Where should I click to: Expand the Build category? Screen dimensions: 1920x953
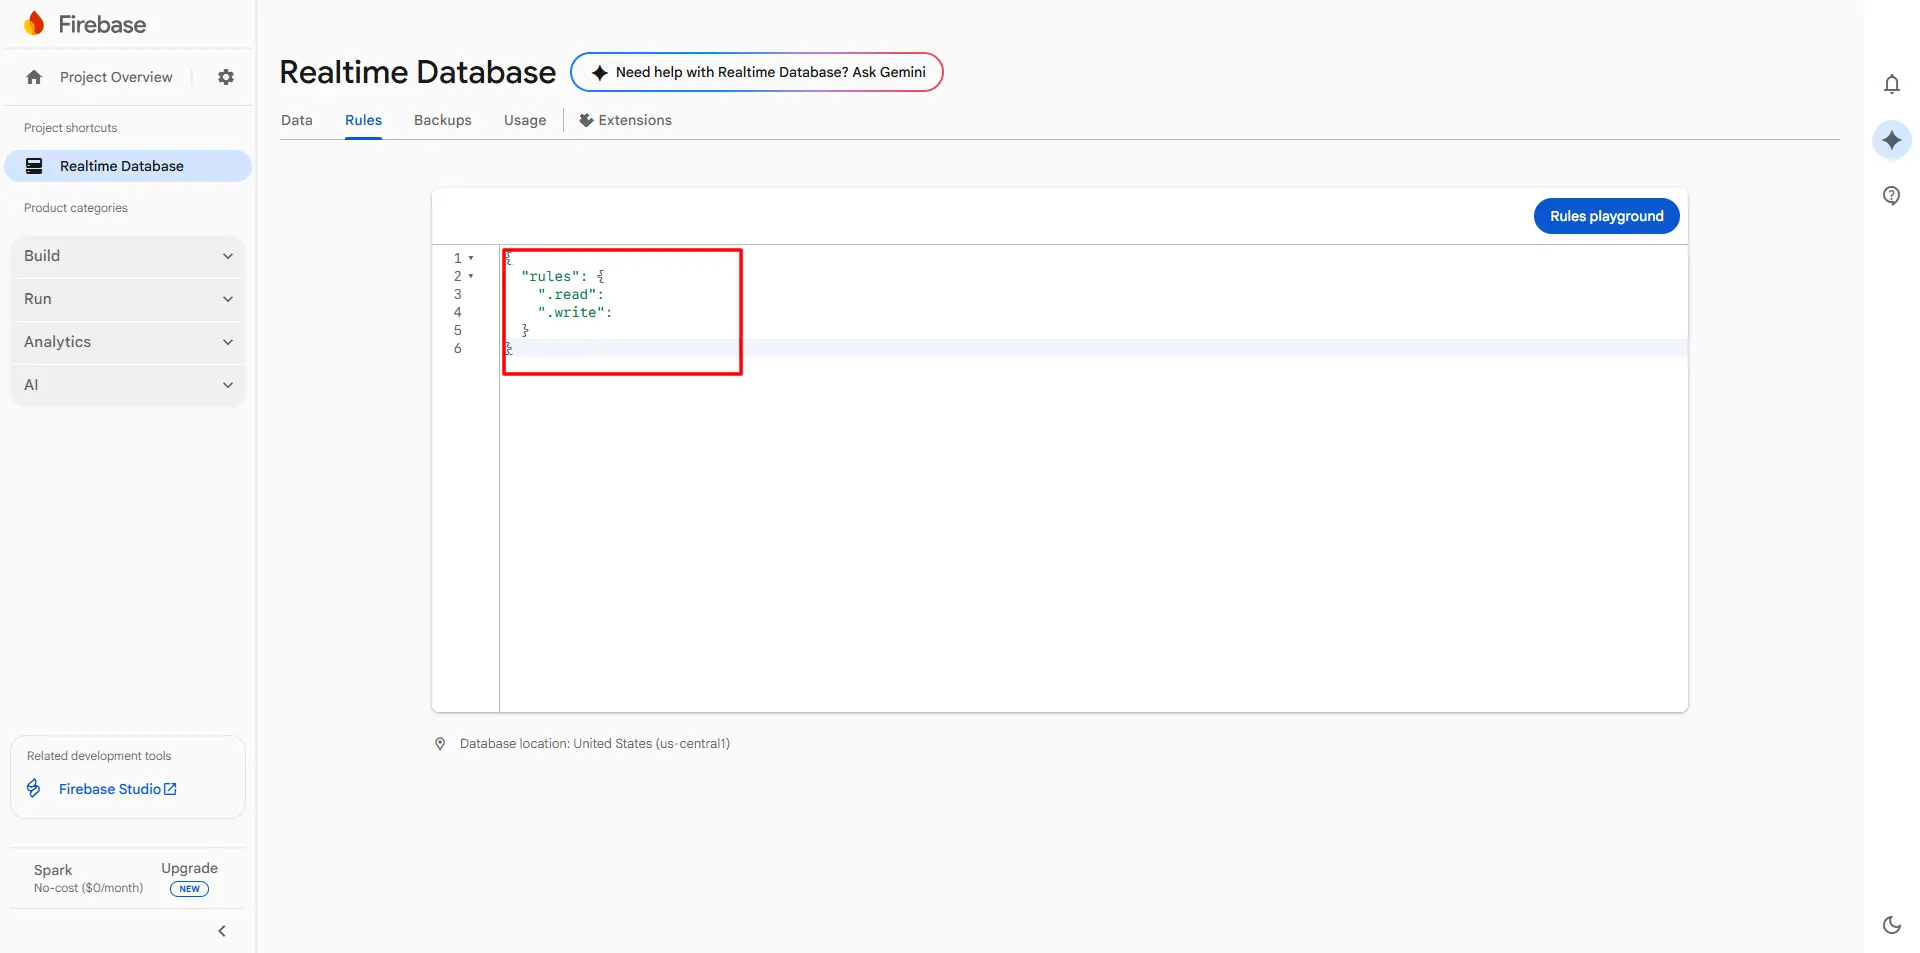click(x=128, y=256)
